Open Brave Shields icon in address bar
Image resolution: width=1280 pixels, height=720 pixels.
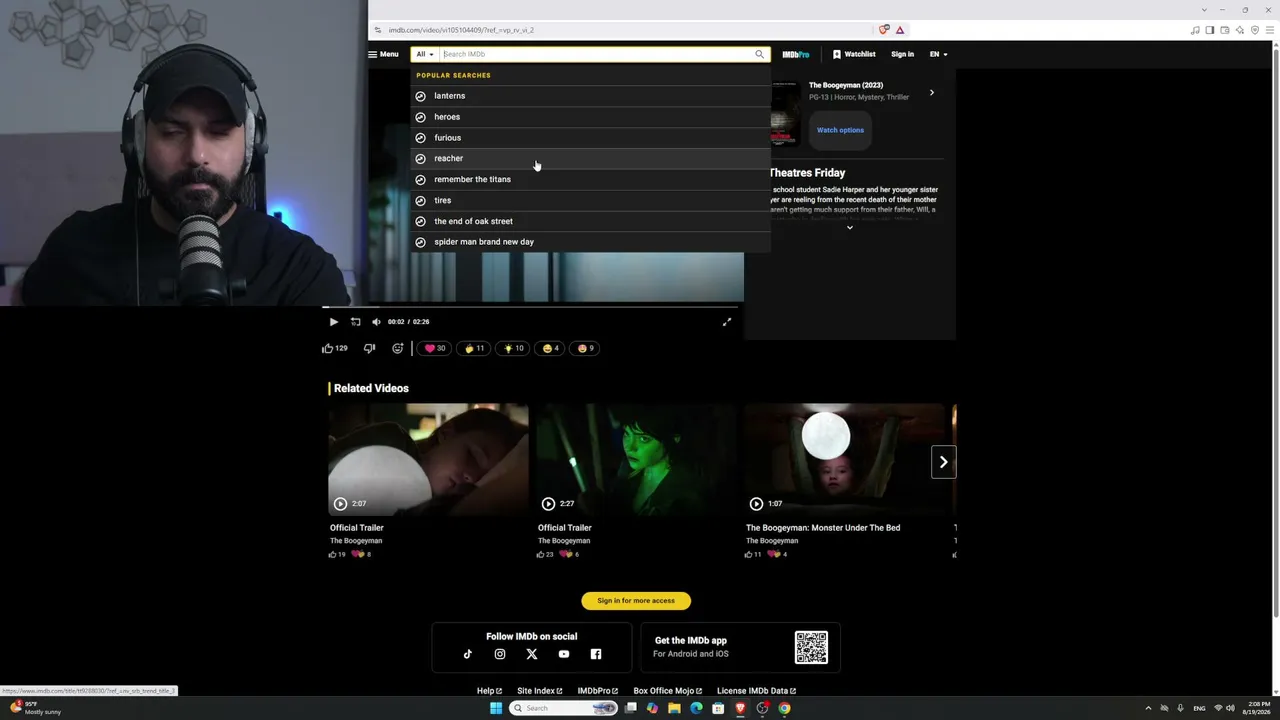point(884,30)
